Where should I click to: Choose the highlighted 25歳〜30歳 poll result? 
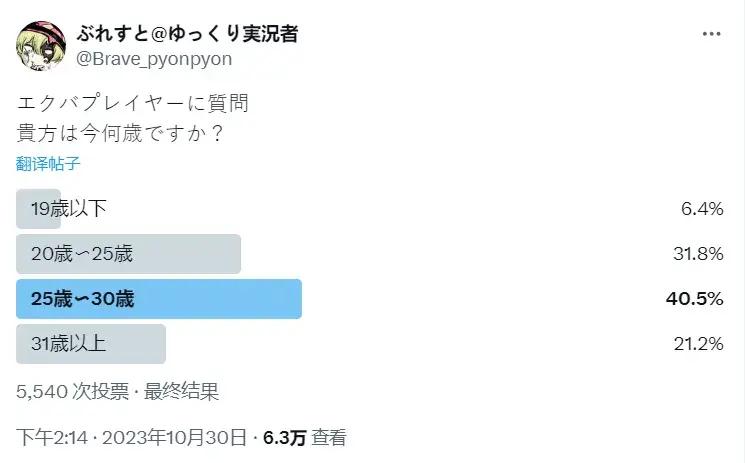tap(159, 299)
